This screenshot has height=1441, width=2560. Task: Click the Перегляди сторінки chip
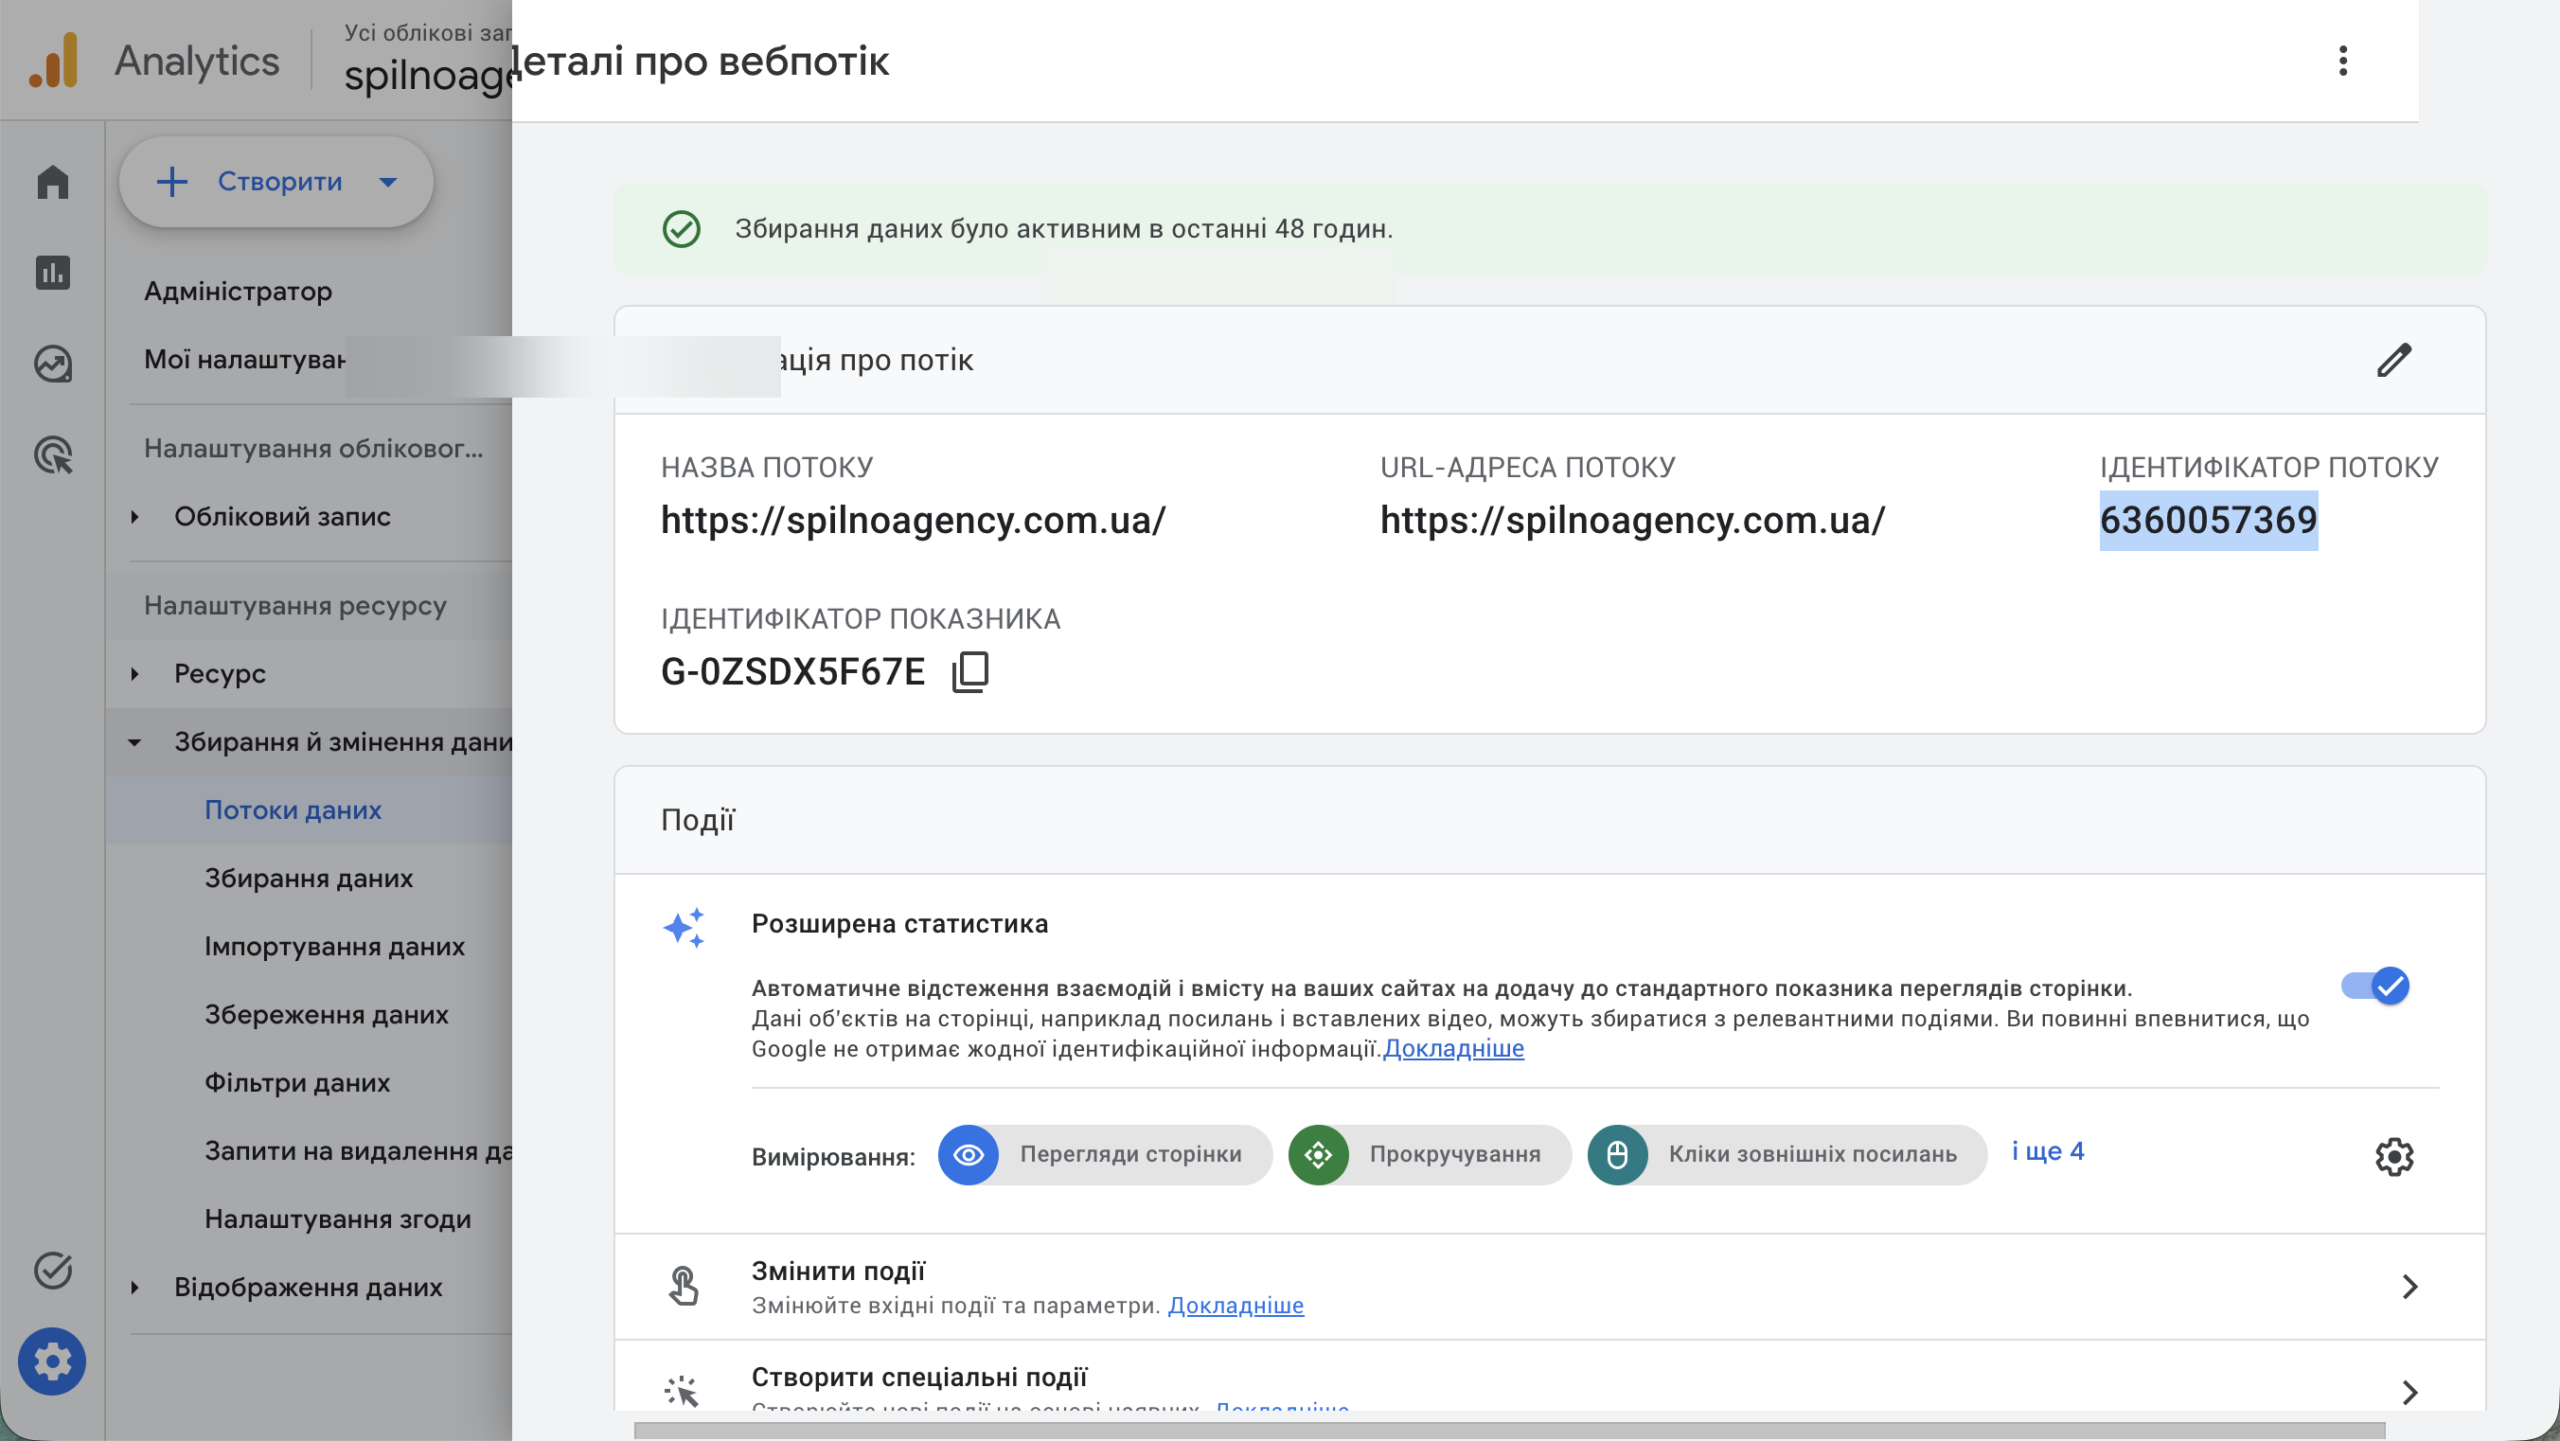click(x=1105, y=1155)
